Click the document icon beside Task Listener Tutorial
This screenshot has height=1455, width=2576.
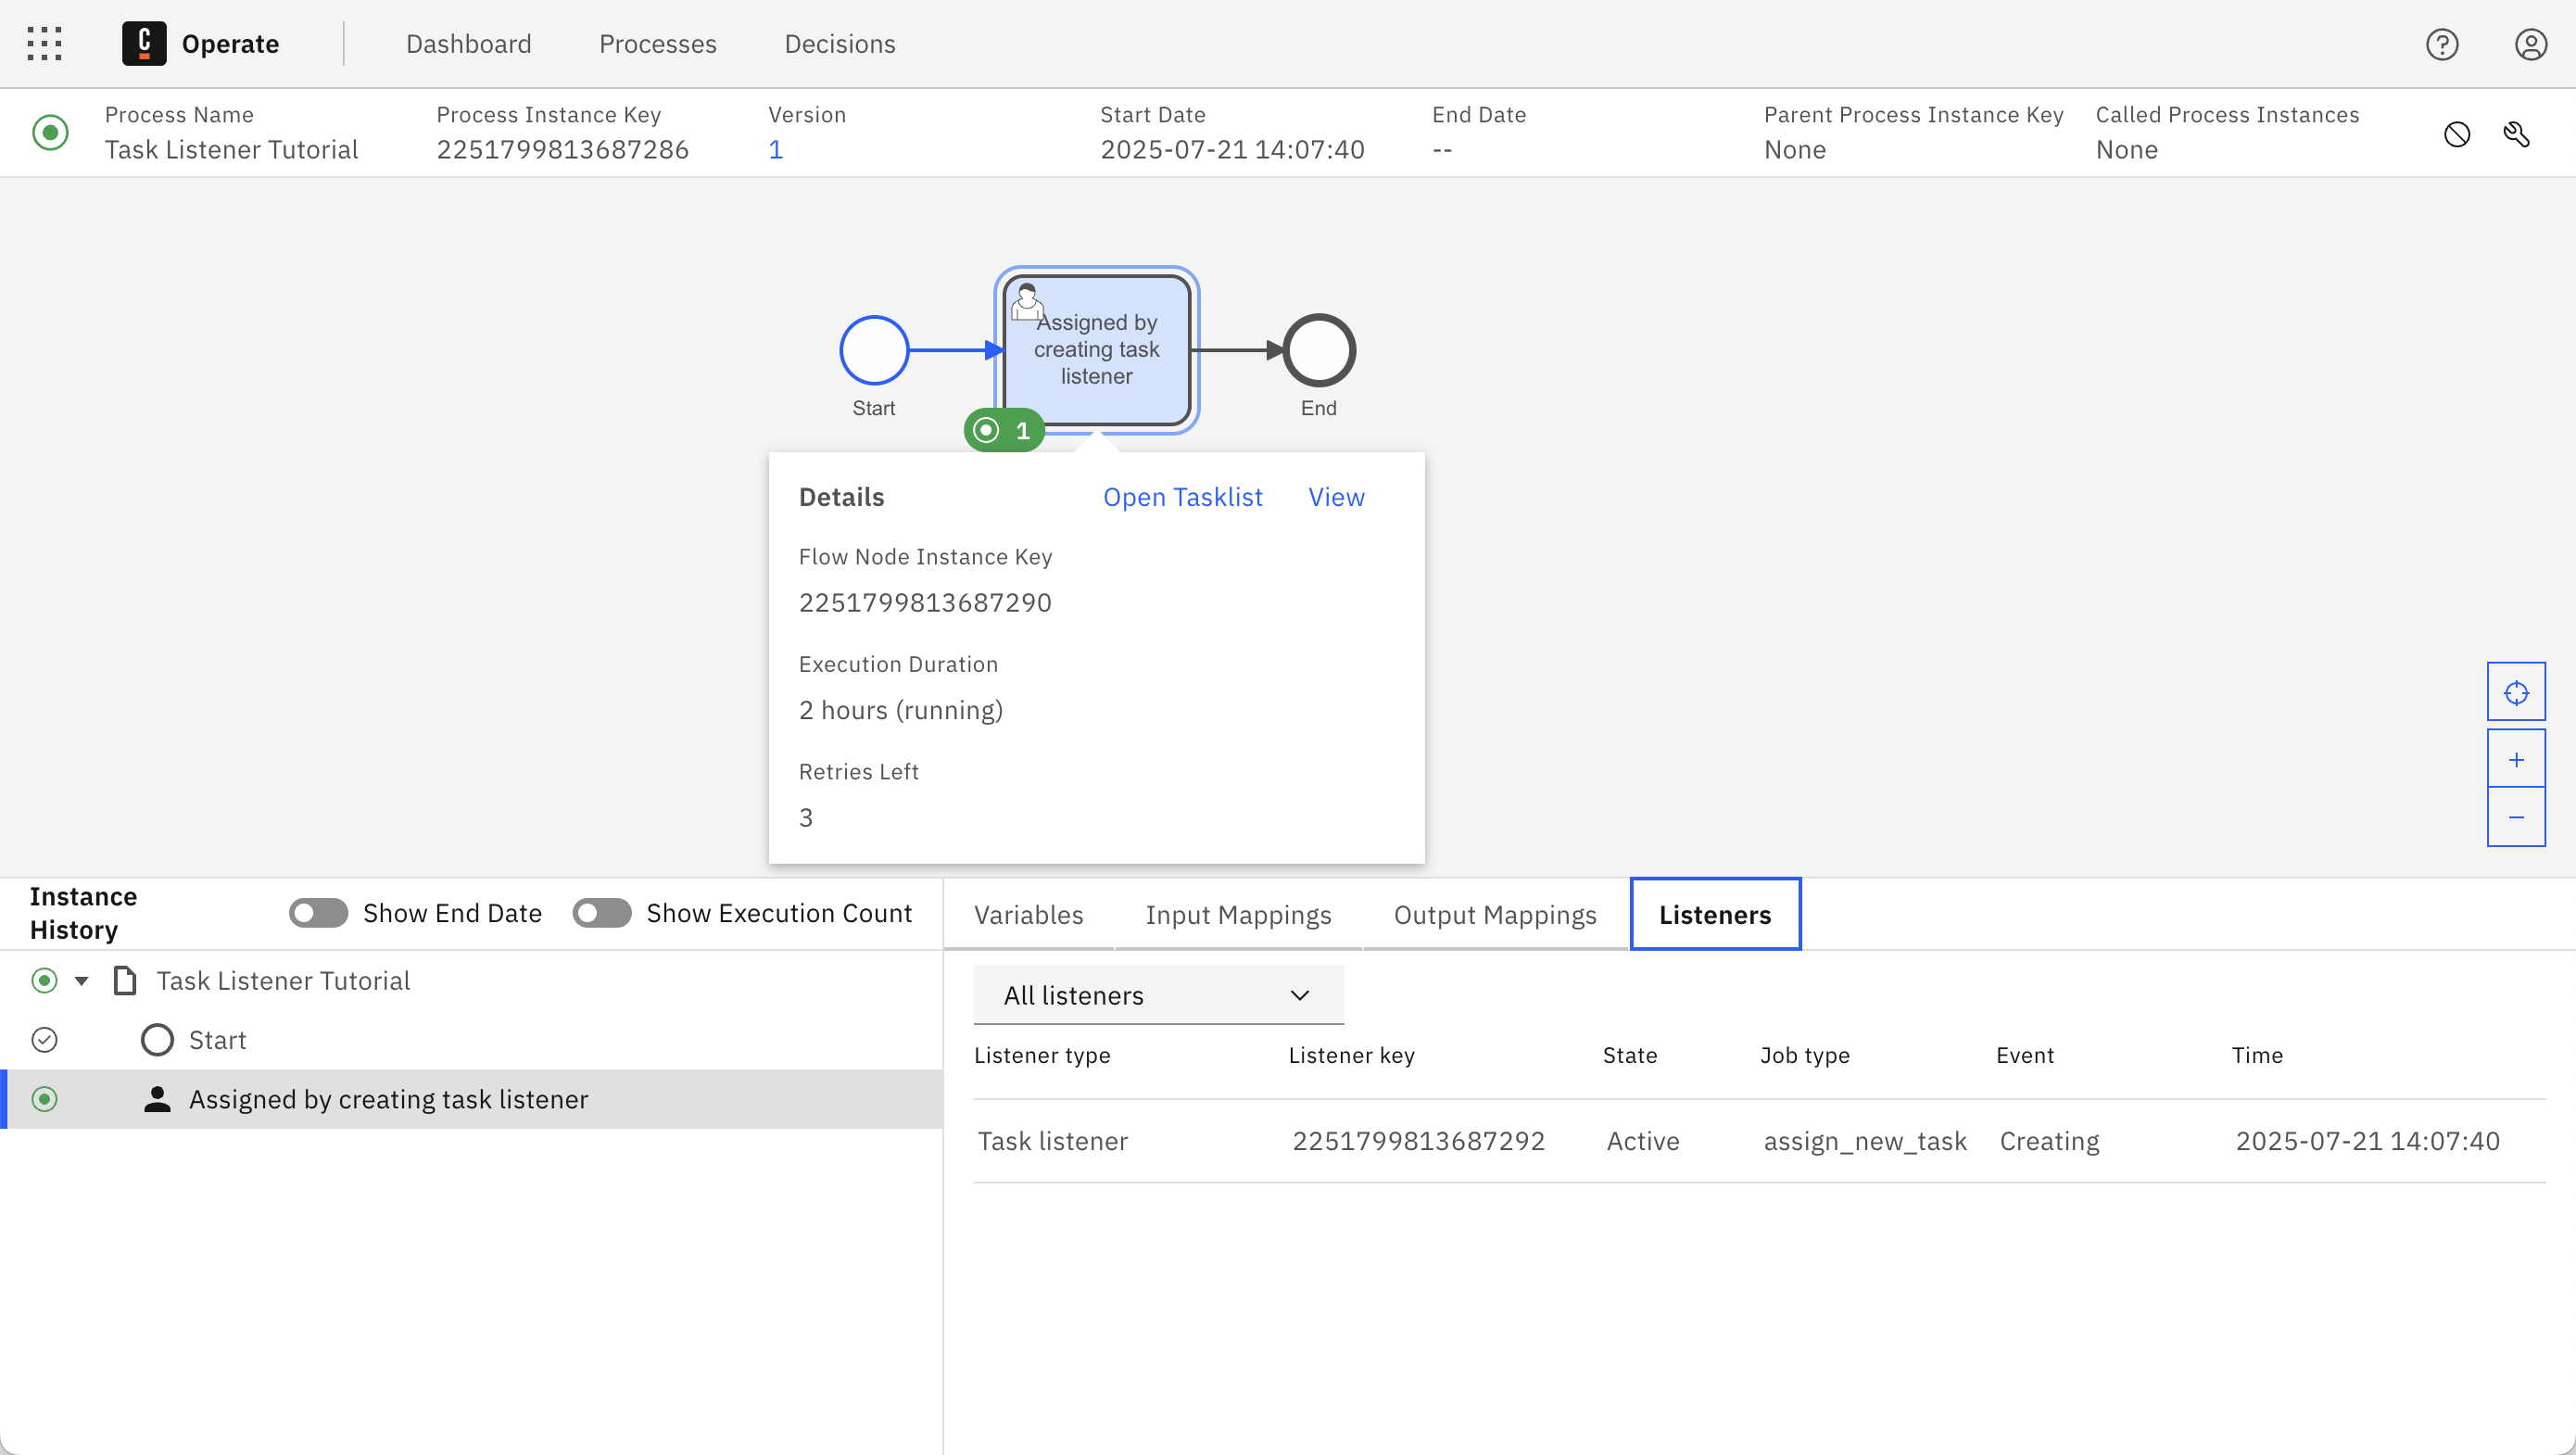coord(125,980)
